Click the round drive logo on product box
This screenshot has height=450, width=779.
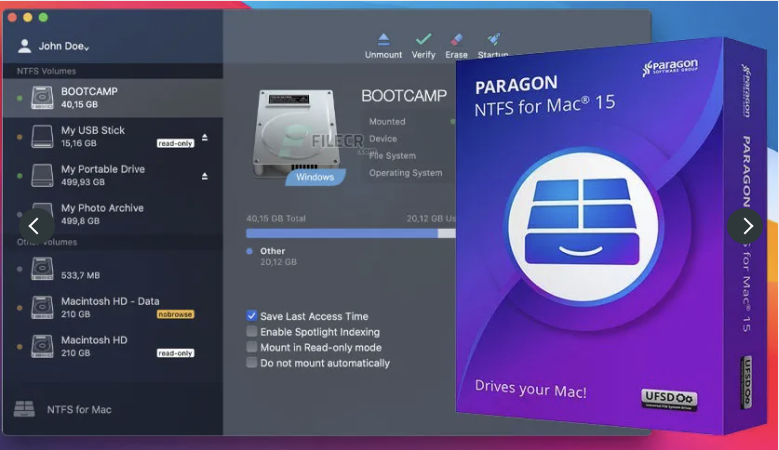pyautogui.click(x=582, y=227)
